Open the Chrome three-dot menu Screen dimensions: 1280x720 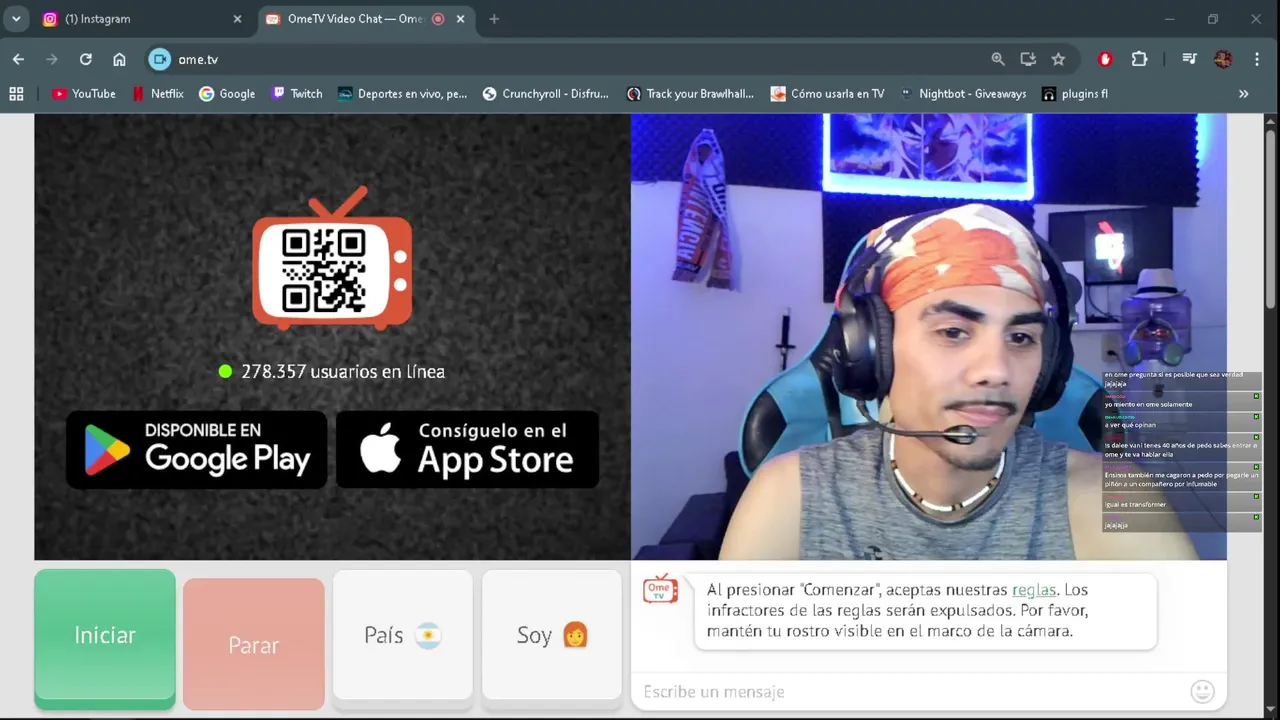(x=1257, y=59)
